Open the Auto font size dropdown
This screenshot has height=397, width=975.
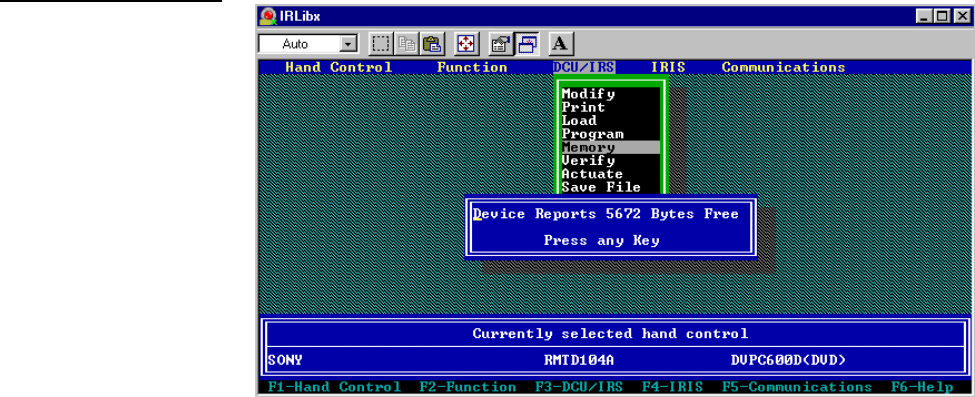click(349, 44)
